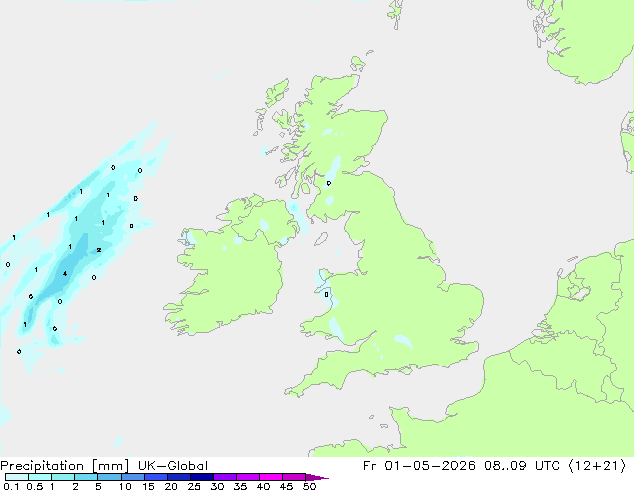
Task: Pick the 10–15 mm blue legend swatch
Action: coord(132,477)
